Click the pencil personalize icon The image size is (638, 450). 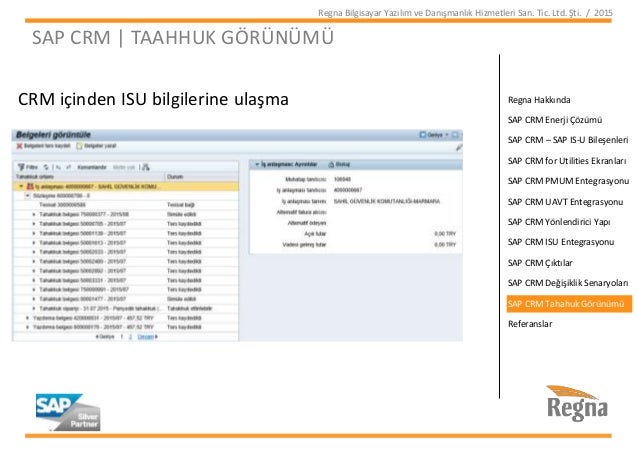coord(459,148)
